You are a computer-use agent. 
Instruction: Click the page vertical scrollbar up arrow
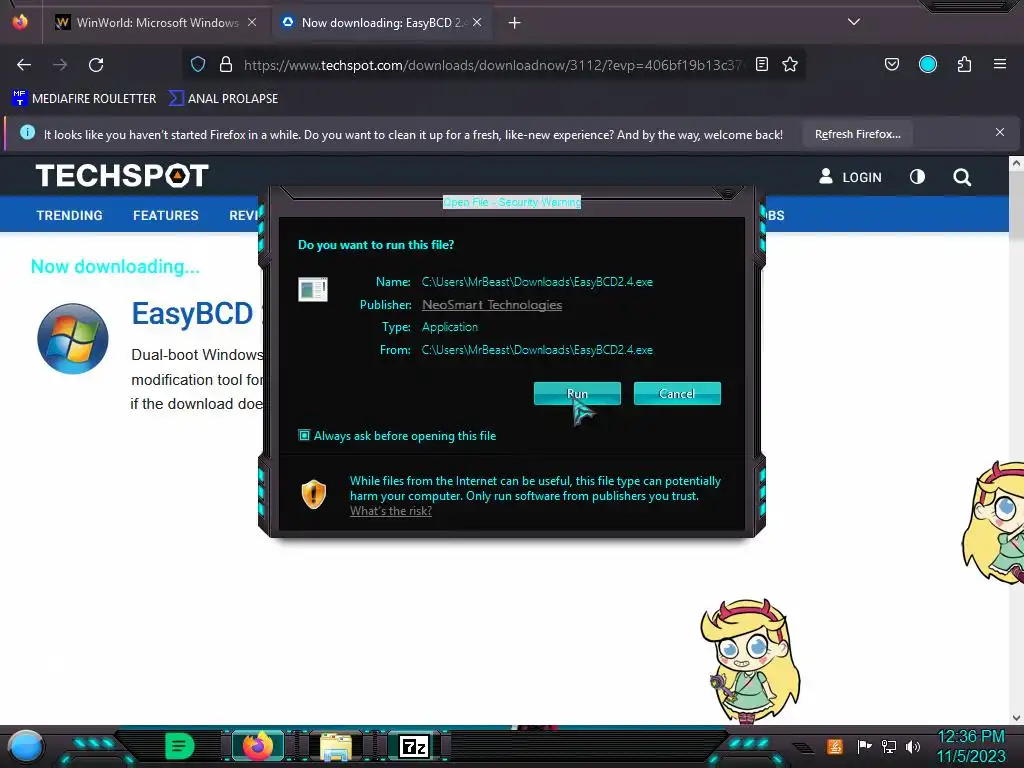click(1016, 164)
